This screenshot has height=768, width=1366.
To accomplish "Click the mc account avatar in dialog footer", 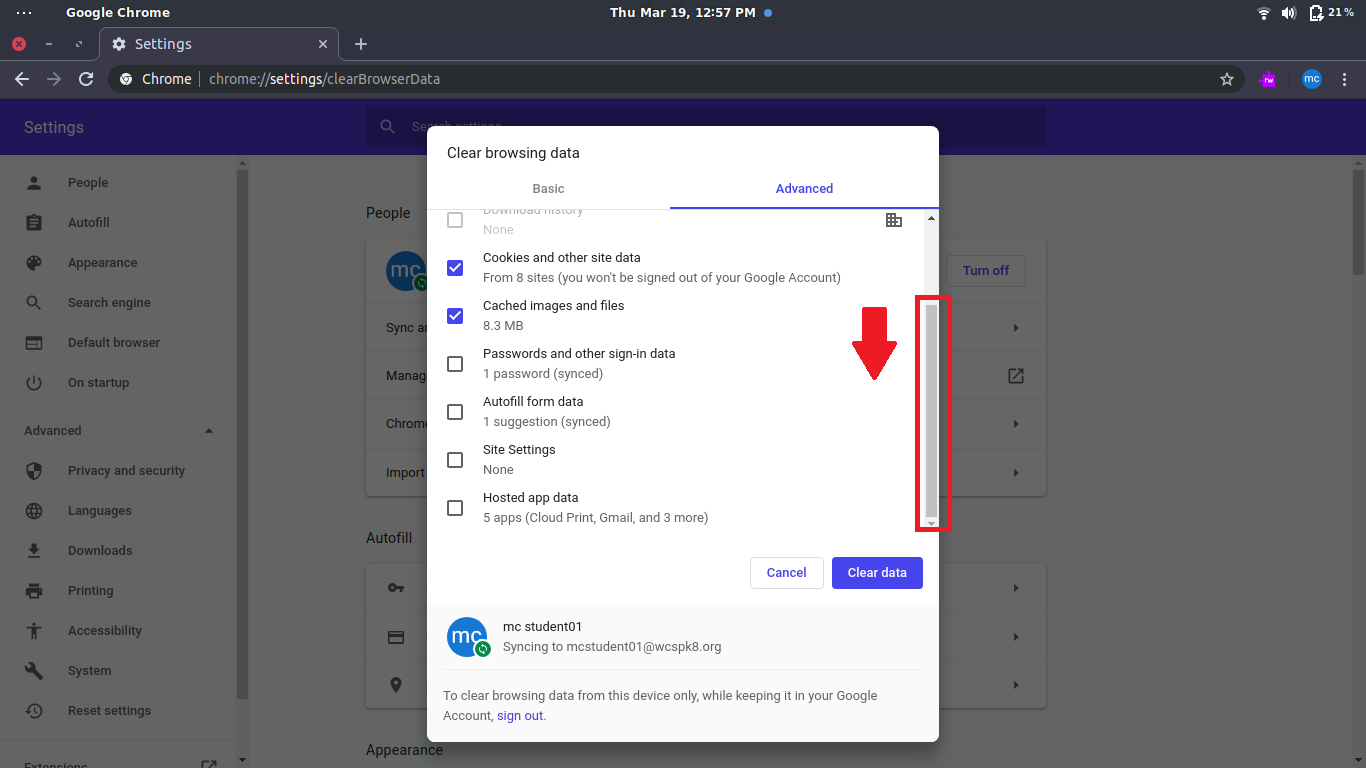I will click(x=467, y=637).
